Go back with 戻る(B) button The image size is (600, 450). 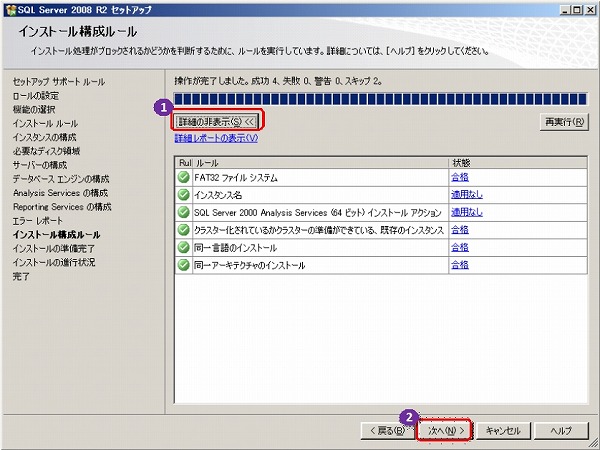(388, 431)
